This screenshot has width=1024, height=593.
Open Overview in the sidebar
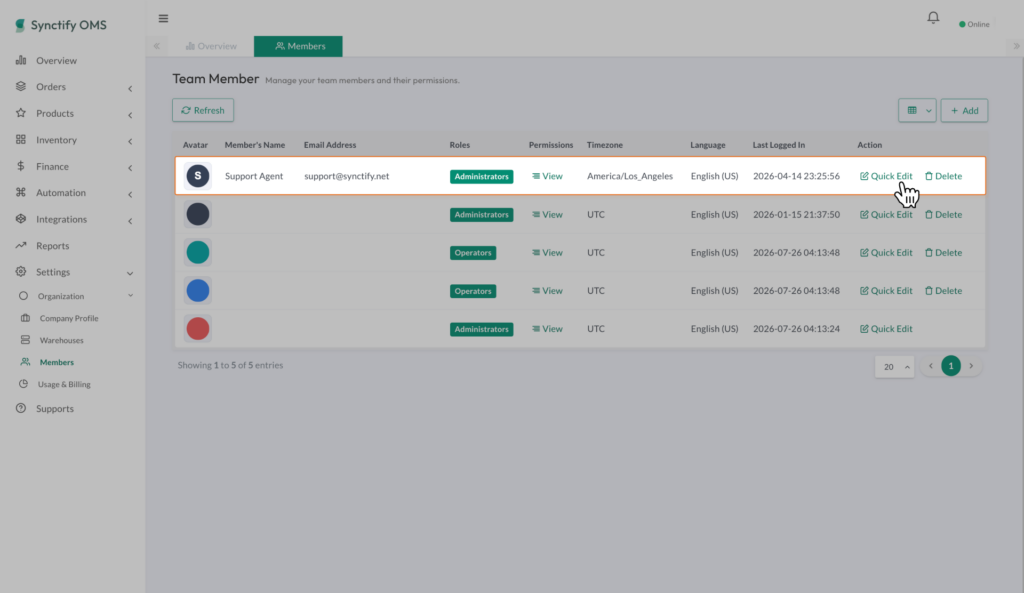56,60
